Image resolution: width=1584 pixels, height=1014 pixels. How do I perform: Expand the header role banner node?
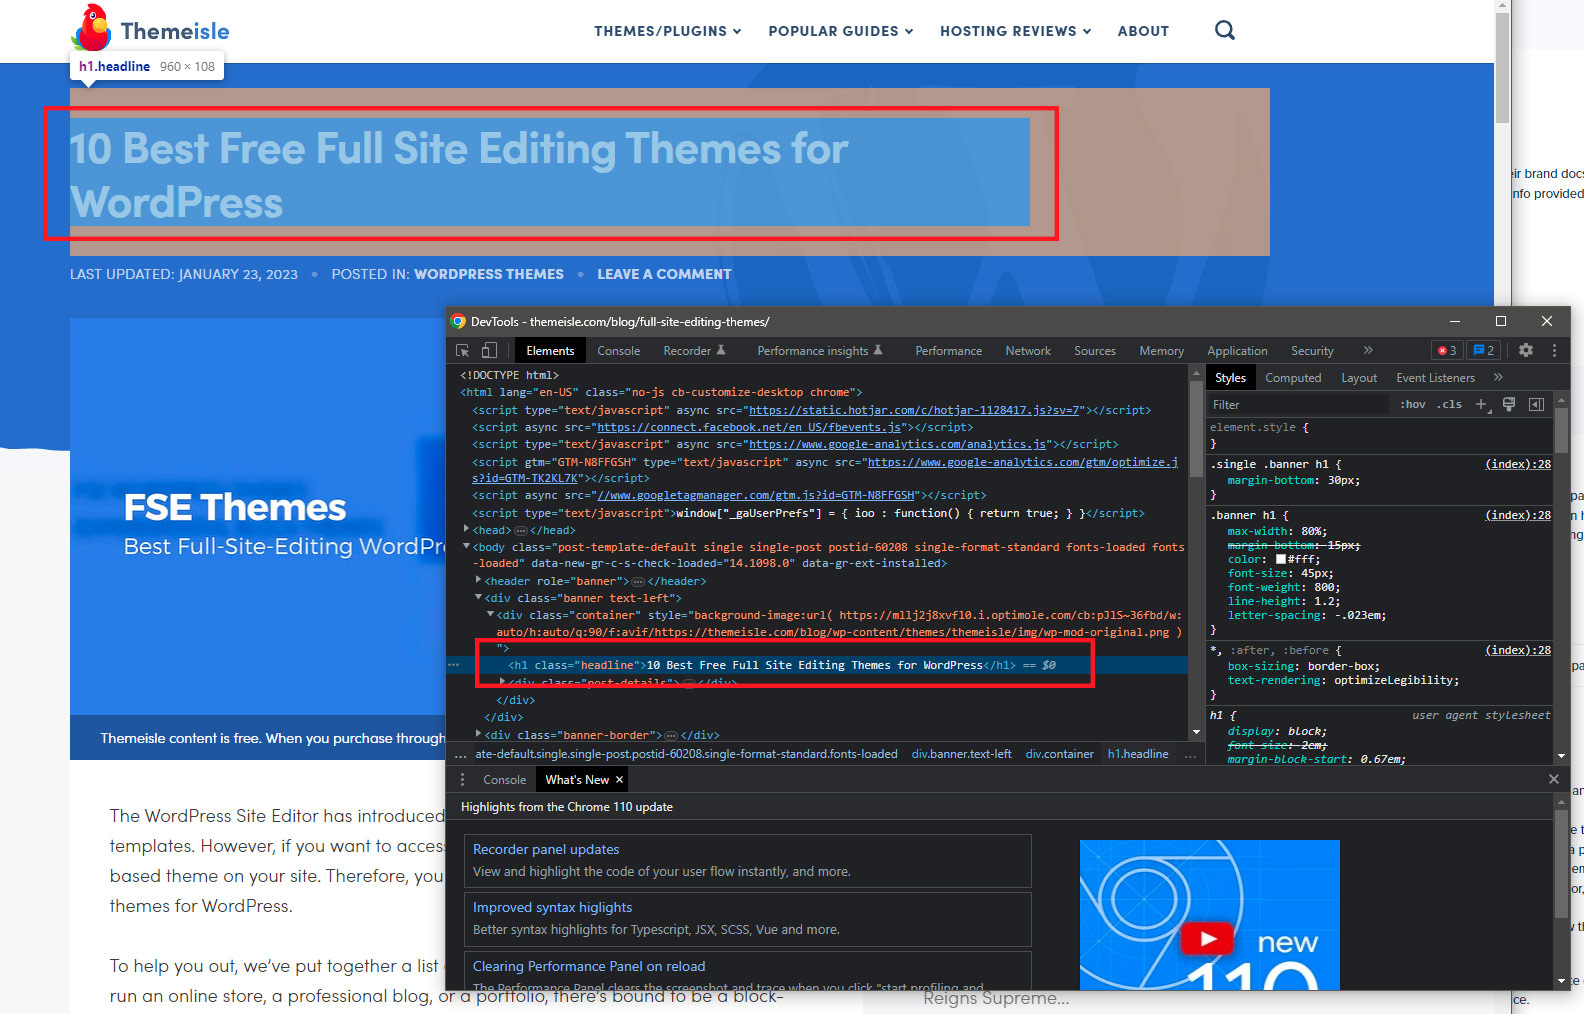(x=479, y=580)
